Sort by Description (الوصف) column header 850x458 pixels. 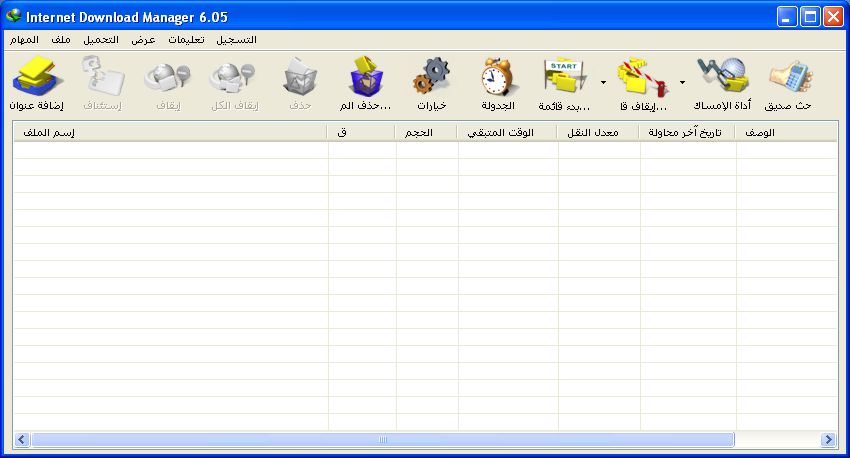click(786, 132)
